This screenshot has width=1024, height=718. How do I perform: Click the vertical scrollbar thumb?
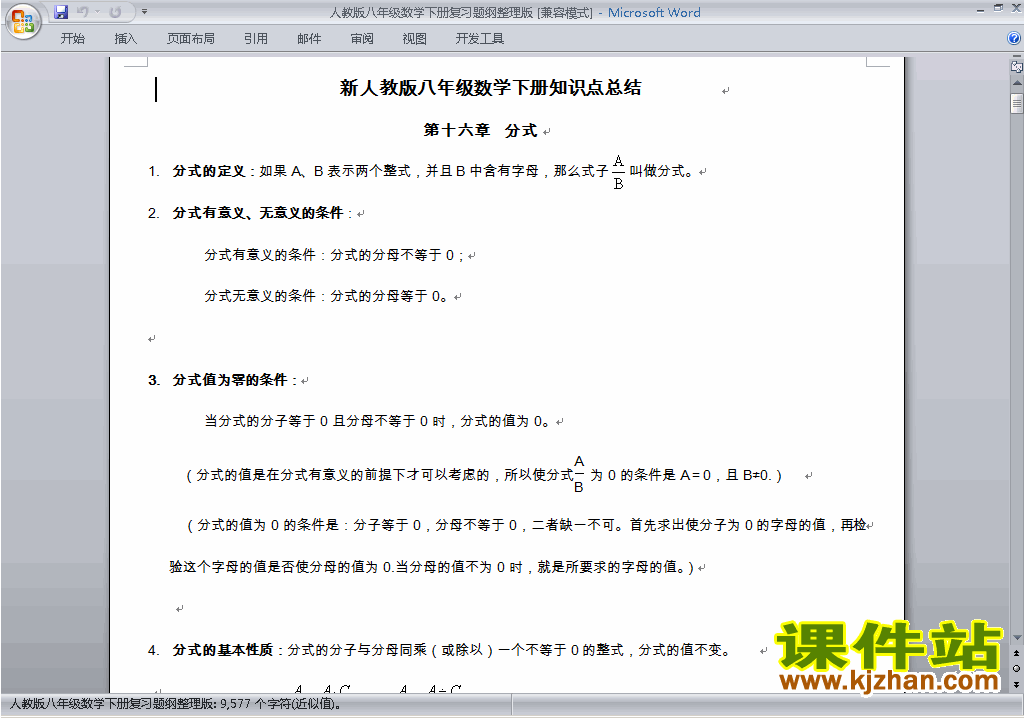[x=1017, y=103]
